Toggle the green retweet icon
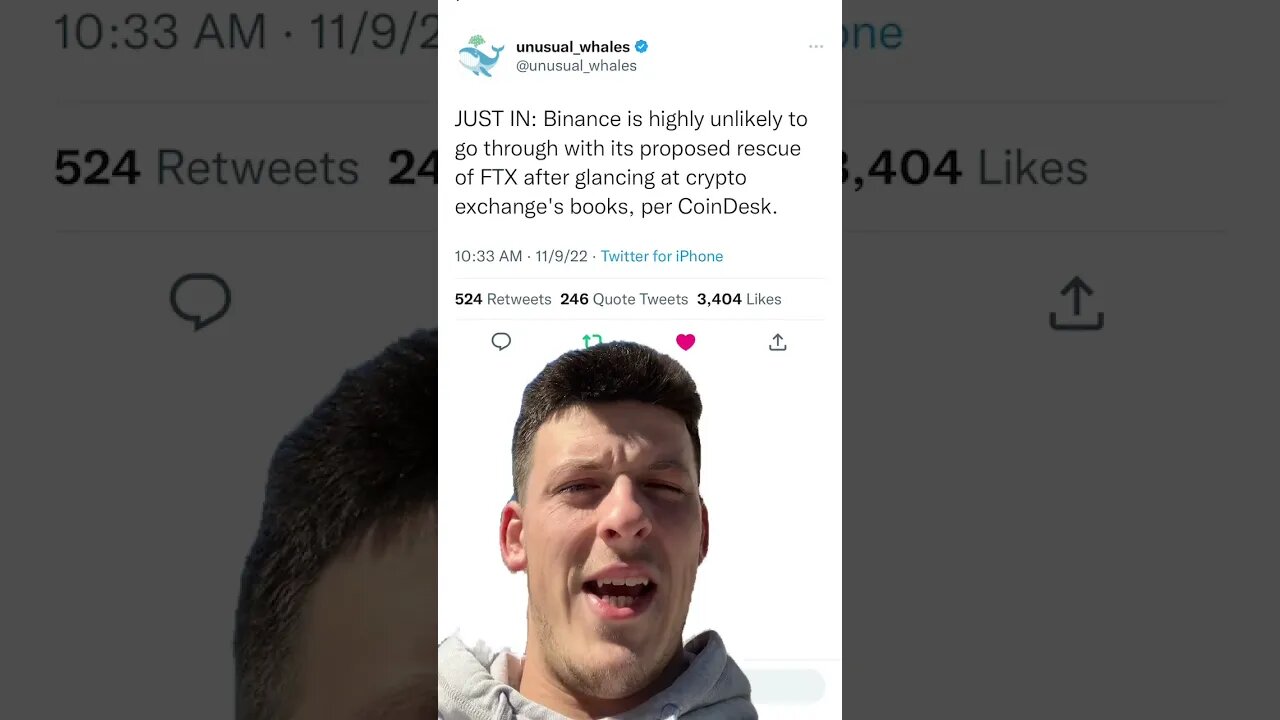The height and width of the screenshot is (720, 1280). click(x=592, y=342)
